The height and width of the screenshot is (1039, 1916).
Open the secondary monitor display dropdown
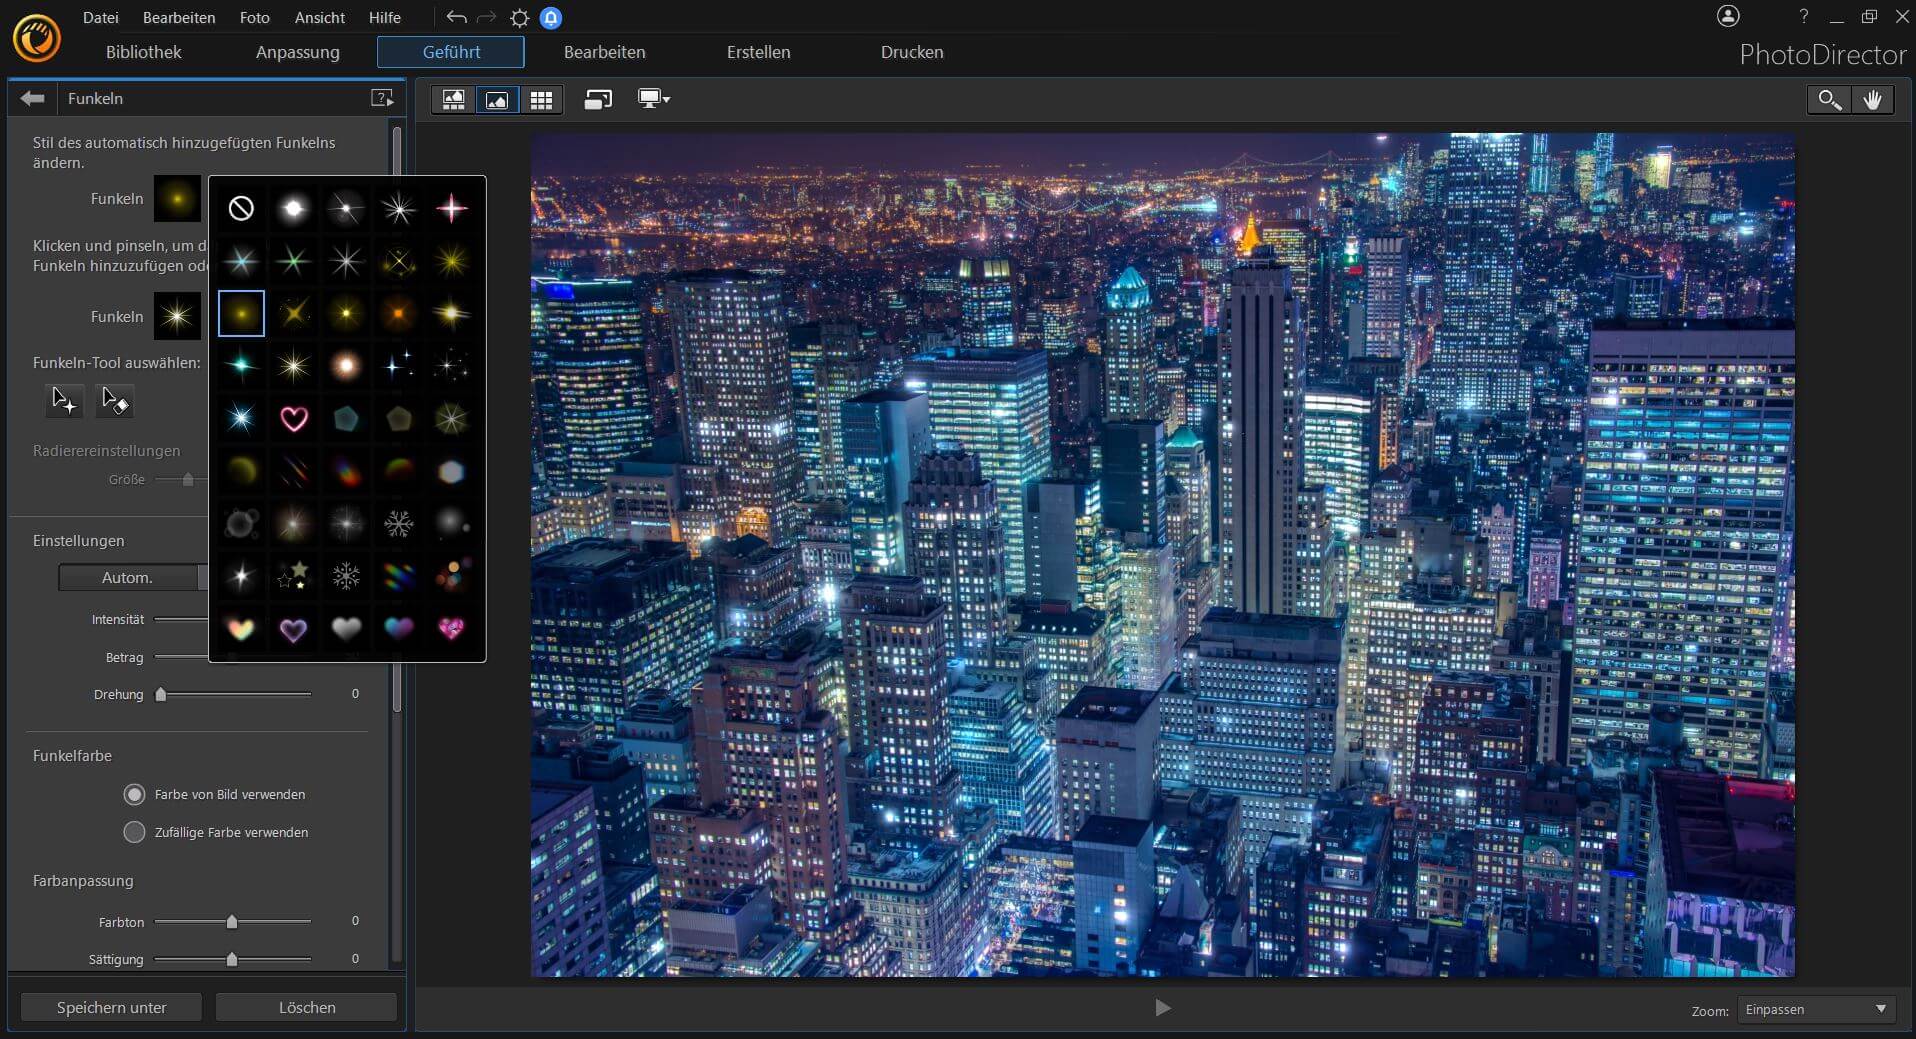pos(654,99)
